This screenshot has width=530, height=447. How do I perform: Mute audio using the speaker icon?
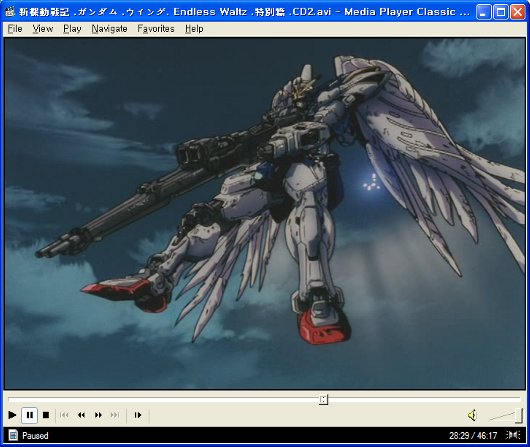click(472, 415)
